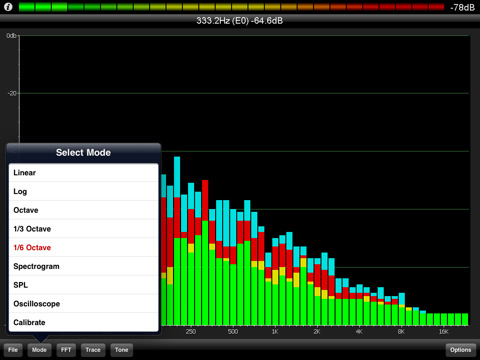Switch to Spectrogram mode
This screenshot has width=480, height=360.
point(83,266)
